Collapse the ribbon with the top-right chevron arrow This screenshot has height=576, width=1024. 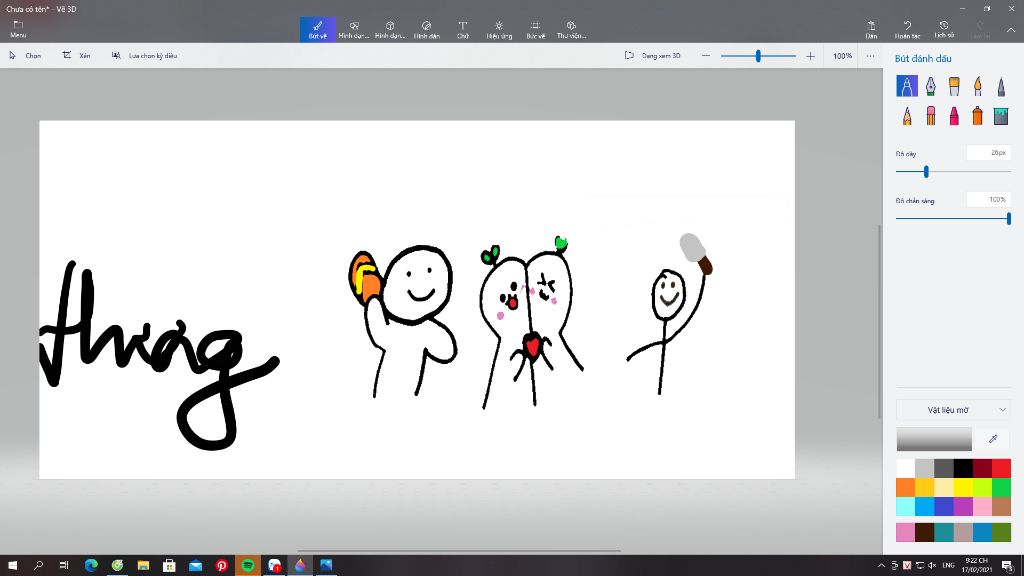pos(1010,30)
